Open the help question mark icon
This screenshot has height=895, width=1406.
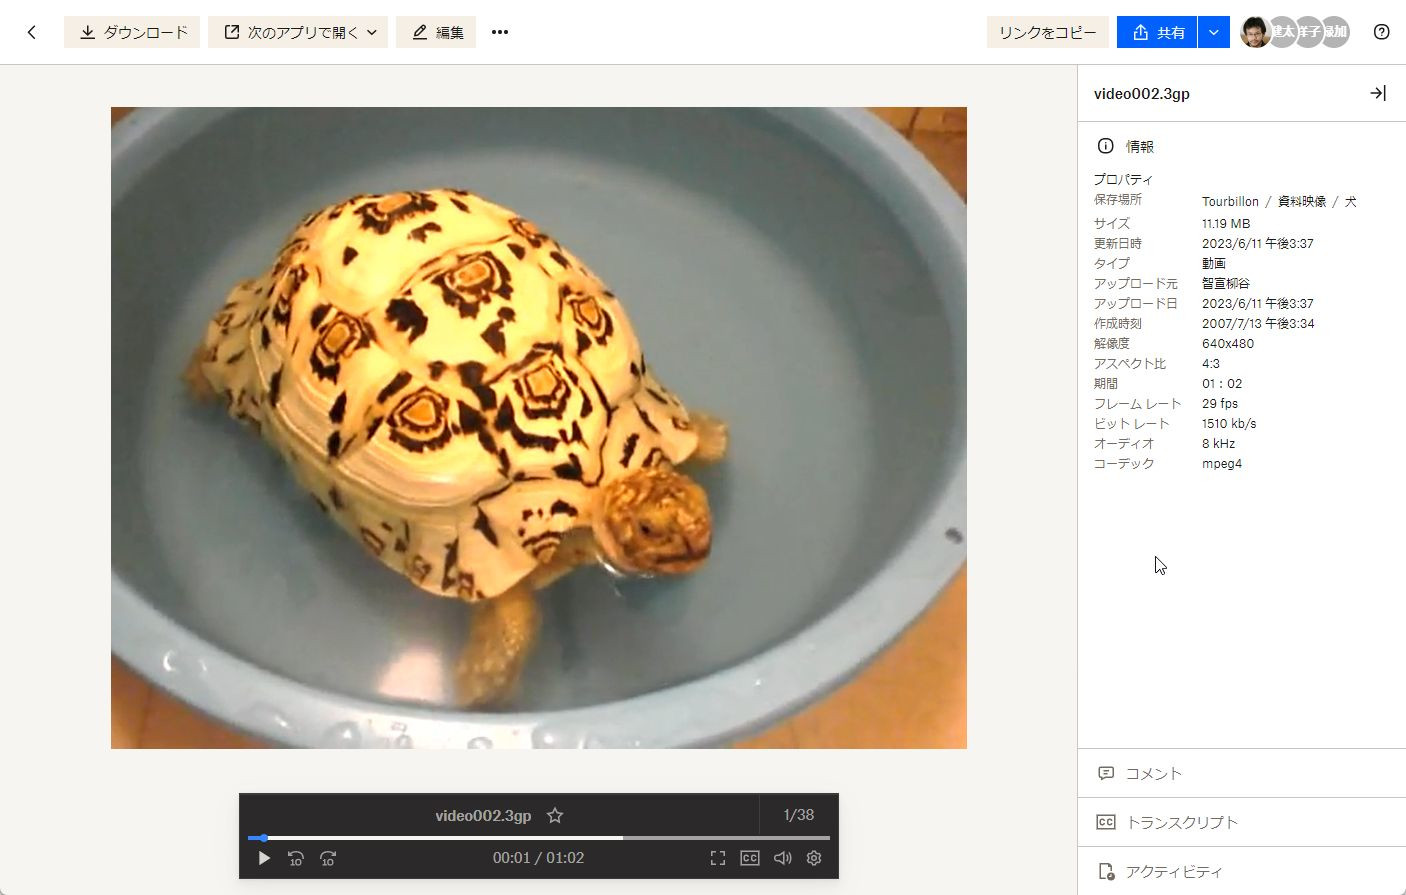pos(1381,32)
